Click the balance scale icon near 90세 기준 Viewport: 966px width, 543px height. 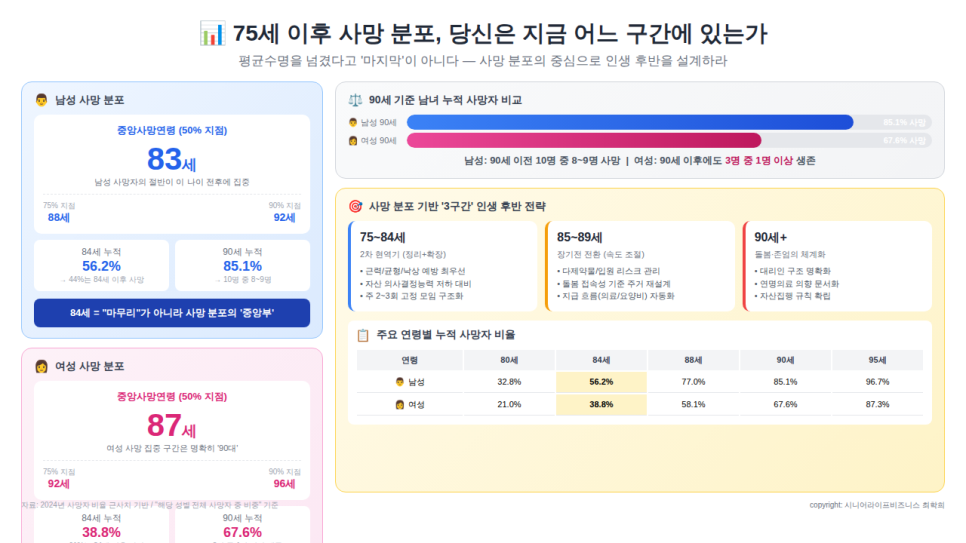coord(355,100)
